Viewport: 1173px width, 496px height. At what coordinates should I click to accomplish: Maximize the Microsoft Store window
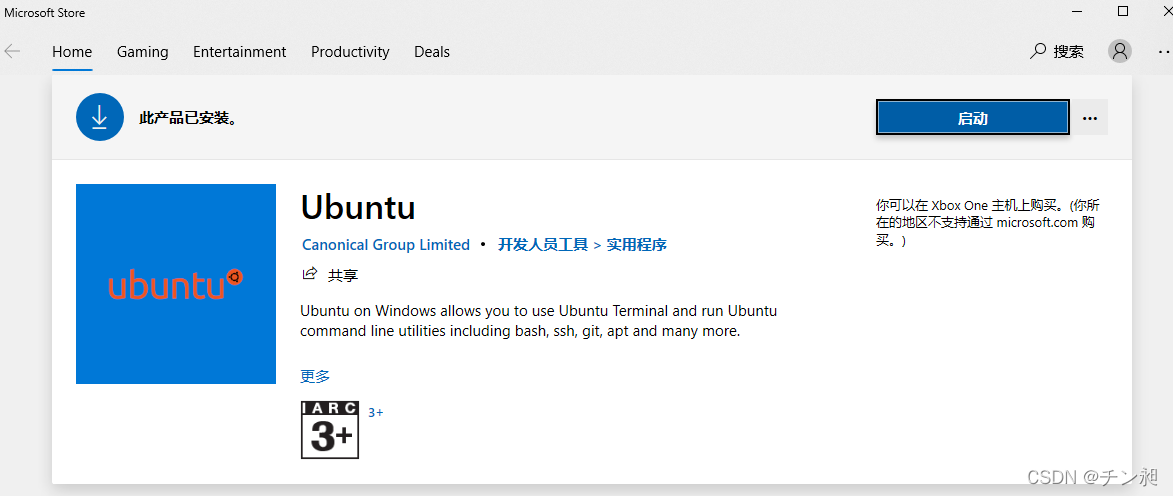pyautogui.click(x=1123, y=11)
